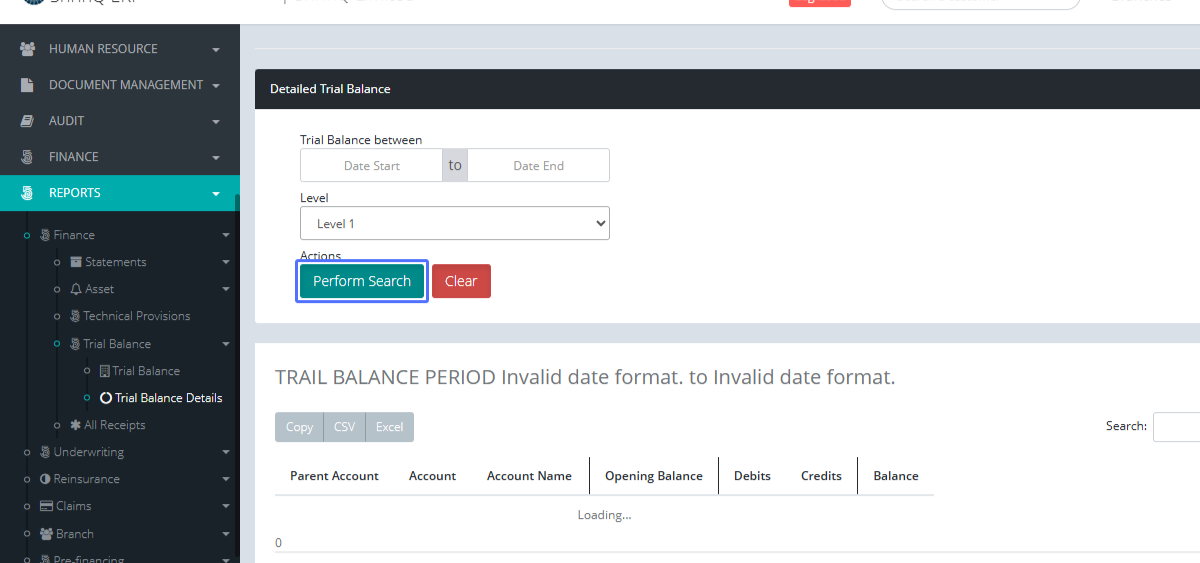The image size is (1200, 563).
Task: Expand the Underwriting reports arrow
Action: [226, 452]
